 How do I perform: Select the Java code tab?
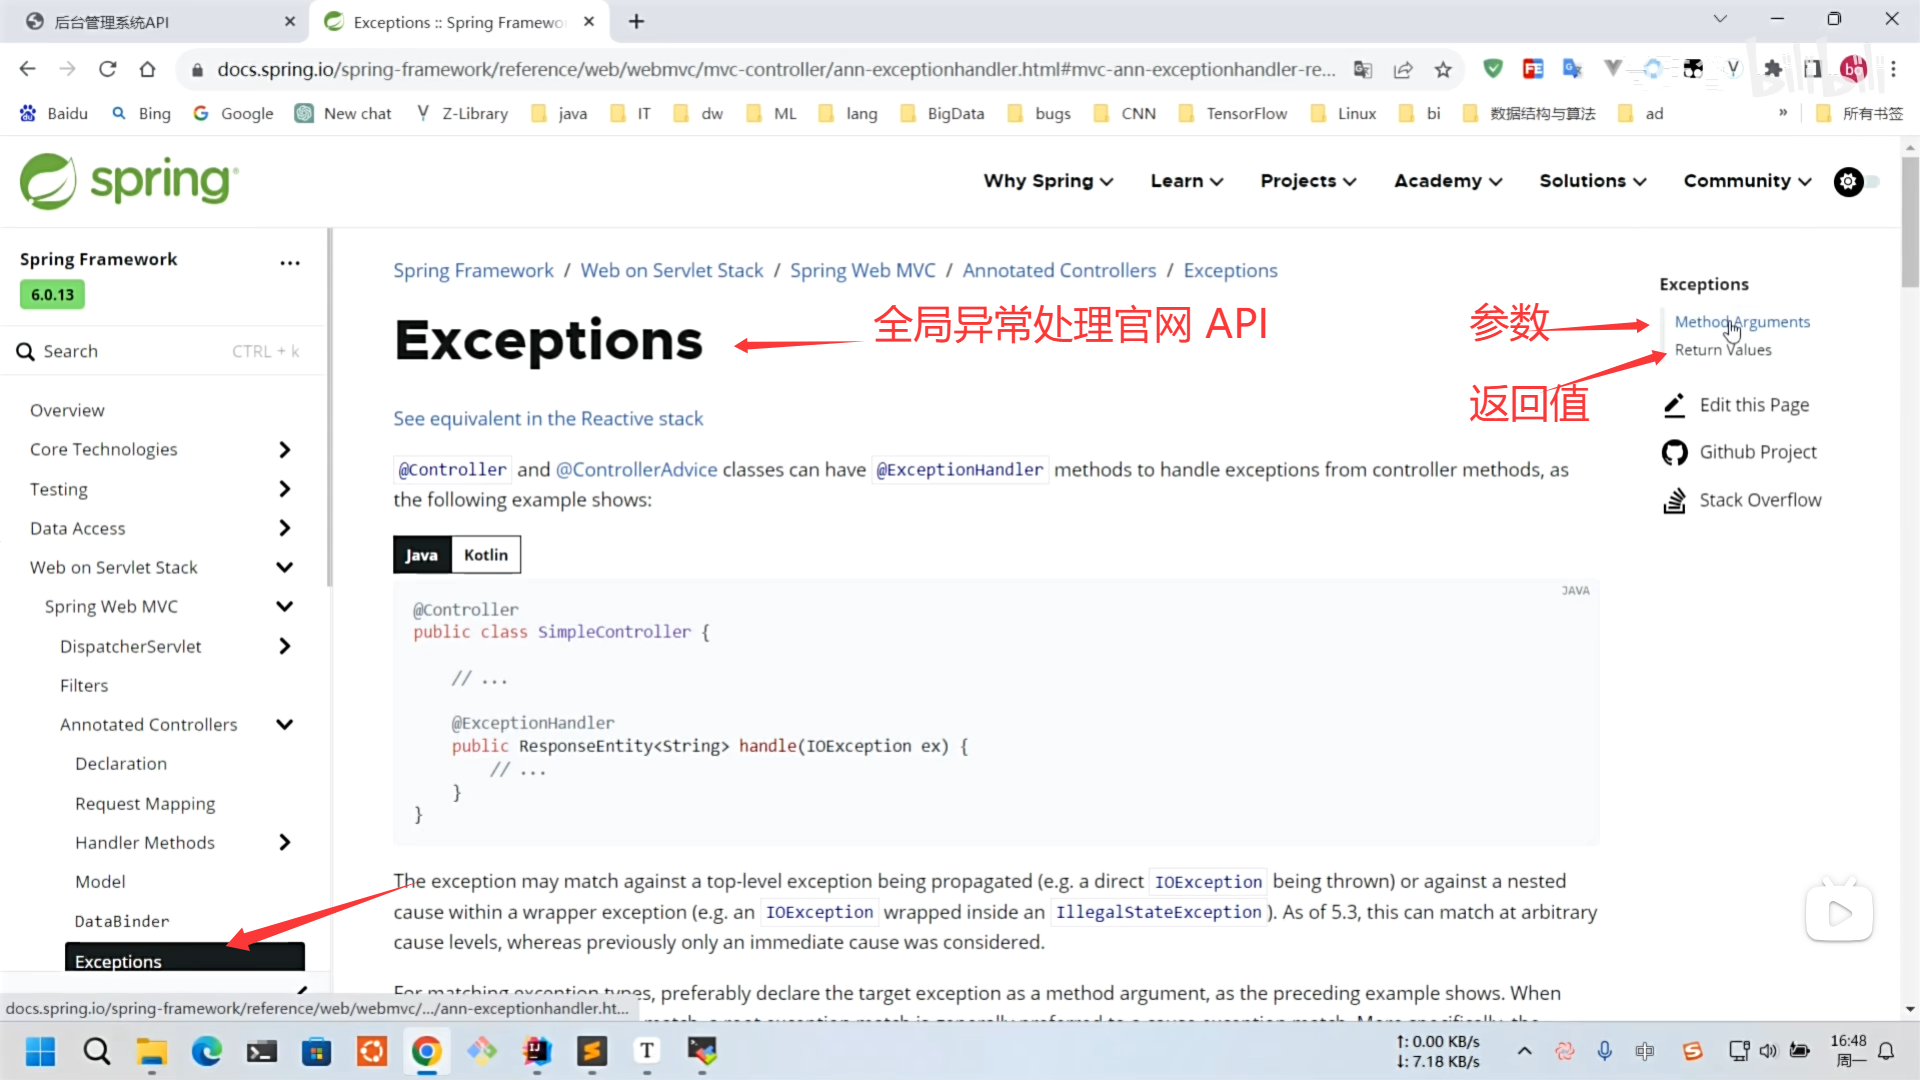pos(421,555)
